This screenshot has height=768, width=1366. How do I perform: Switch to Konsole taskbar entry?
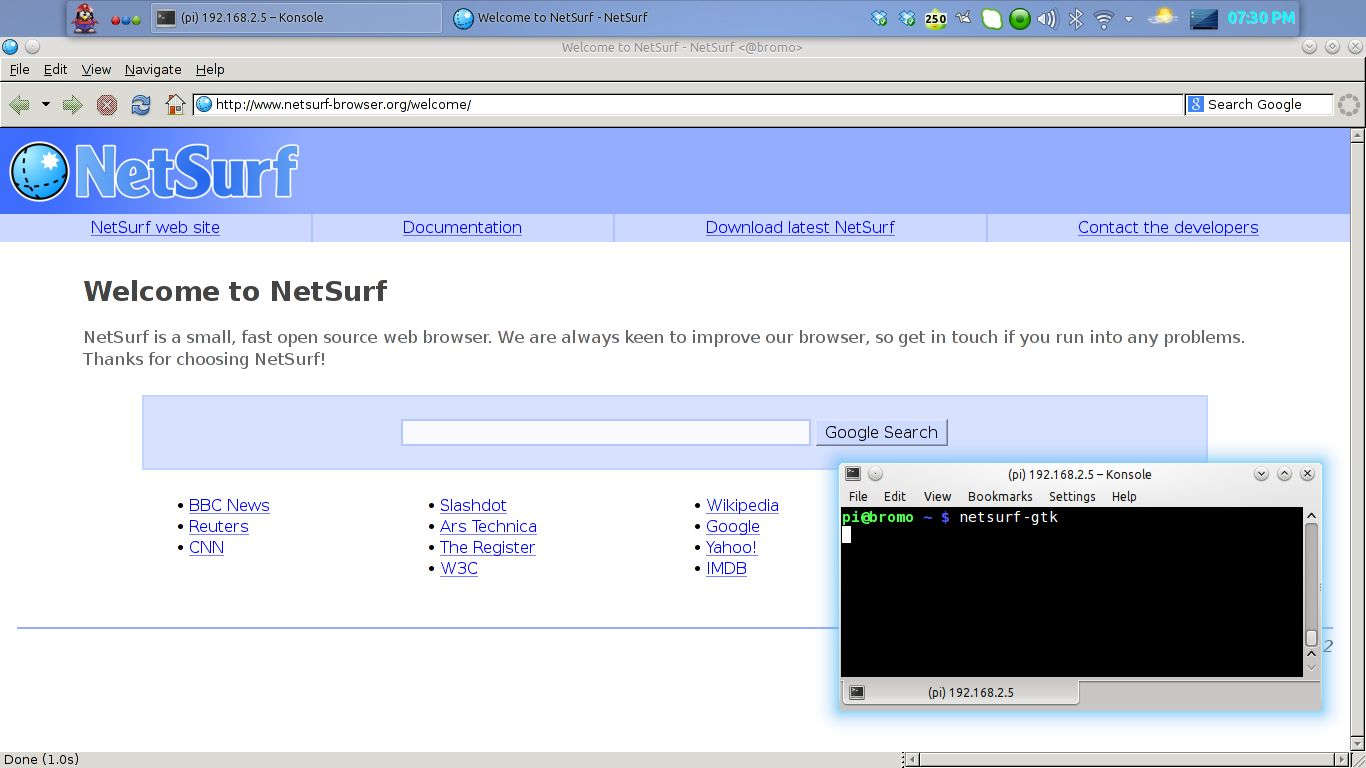296,18
